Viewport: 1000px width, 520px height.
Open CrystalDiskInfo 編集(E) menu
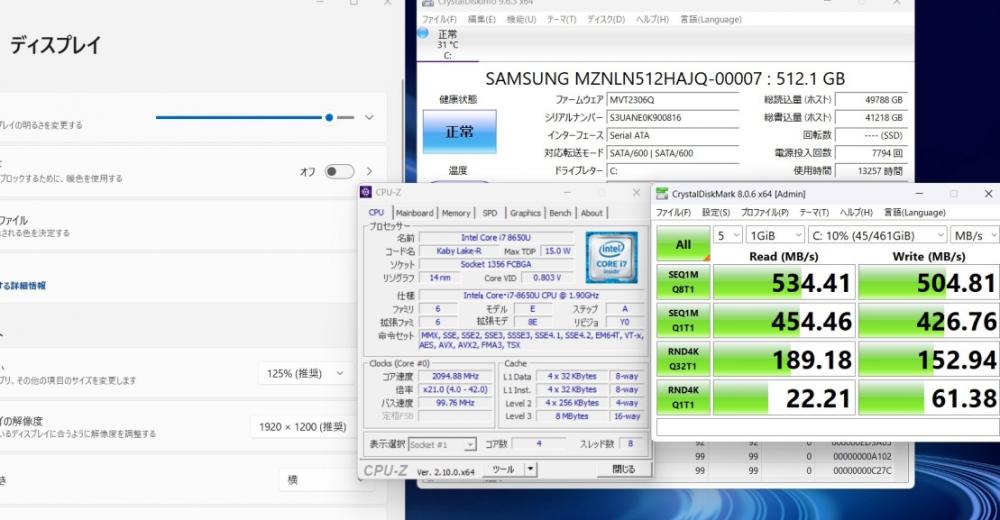pos(482,19)
